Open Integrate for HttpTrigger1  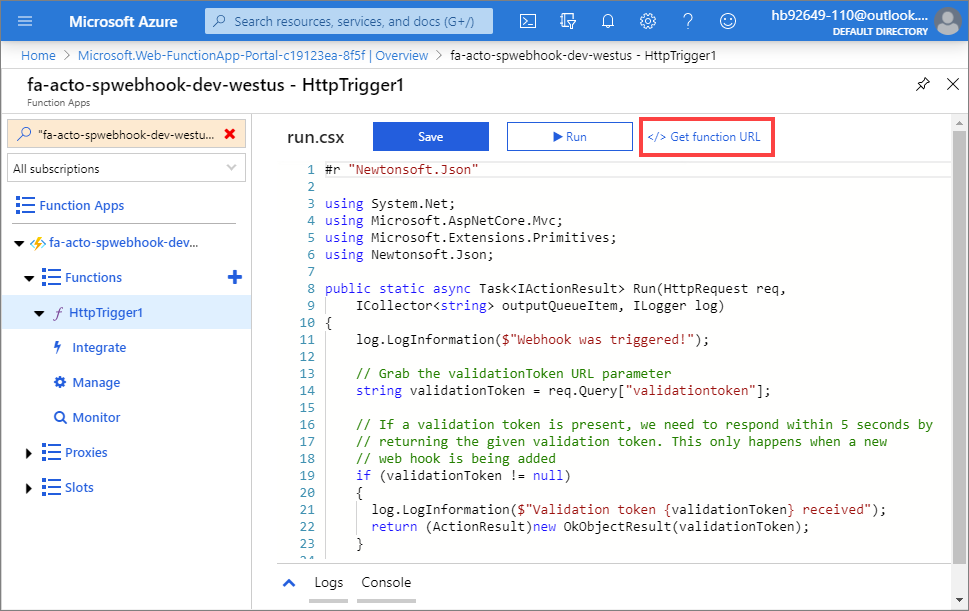[x=99, y=347]
